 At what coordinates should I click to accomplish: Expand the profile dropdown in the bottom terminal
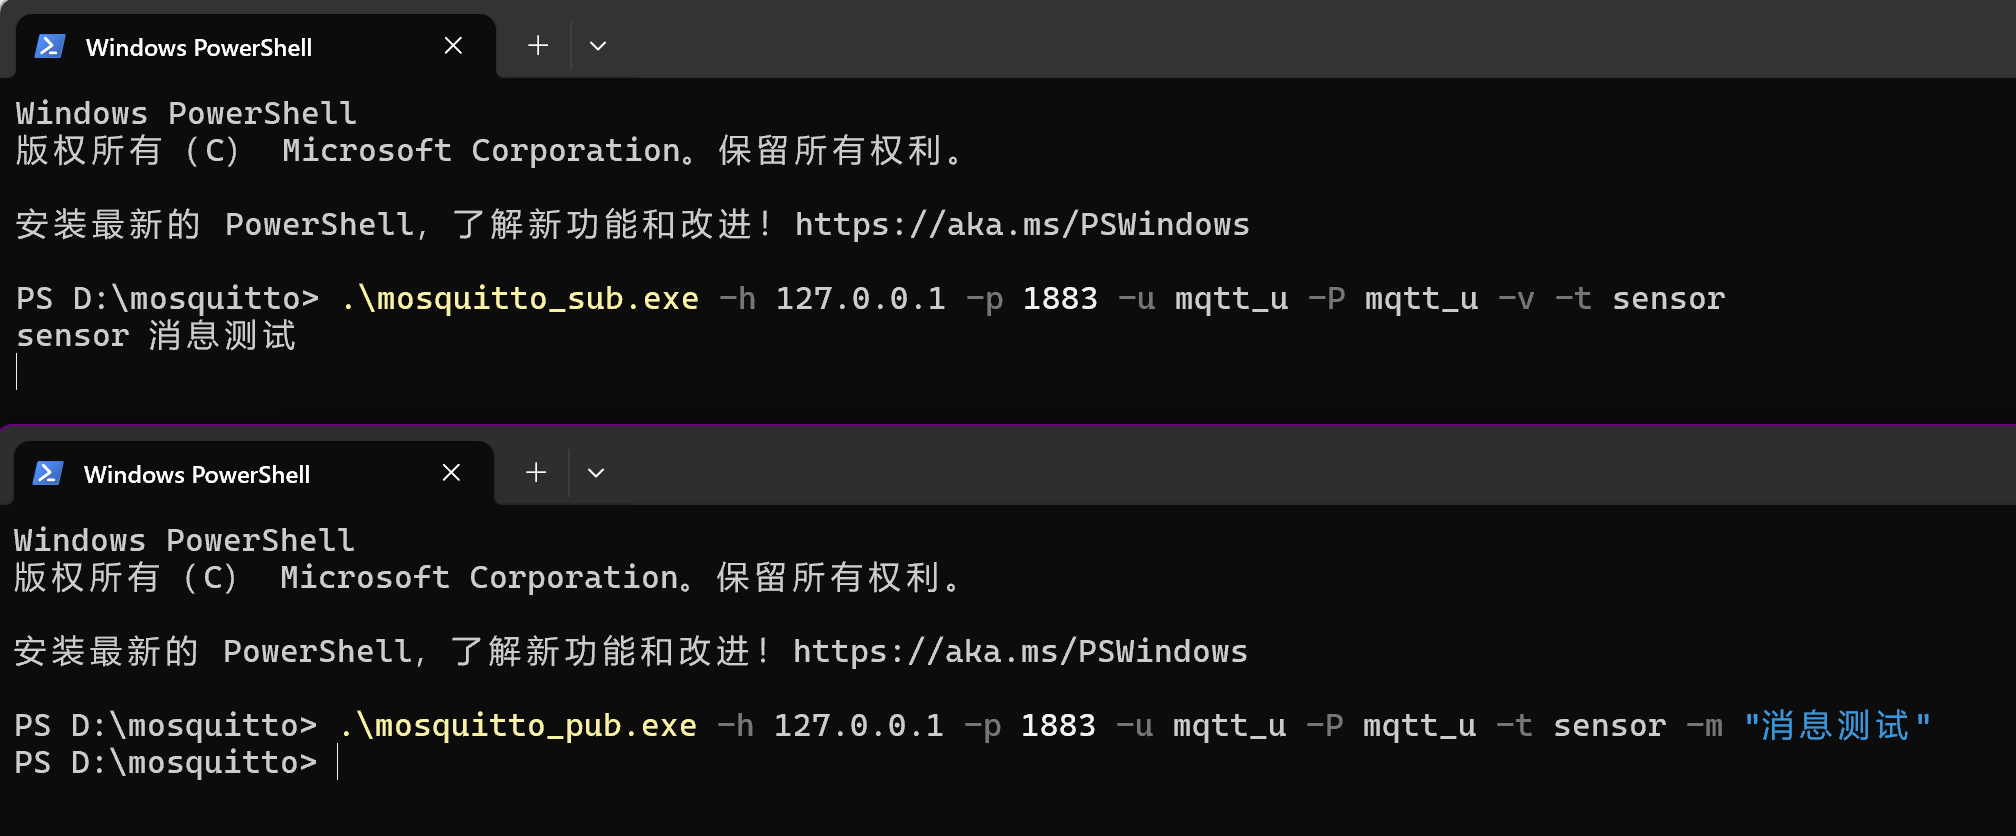[596, 473]
